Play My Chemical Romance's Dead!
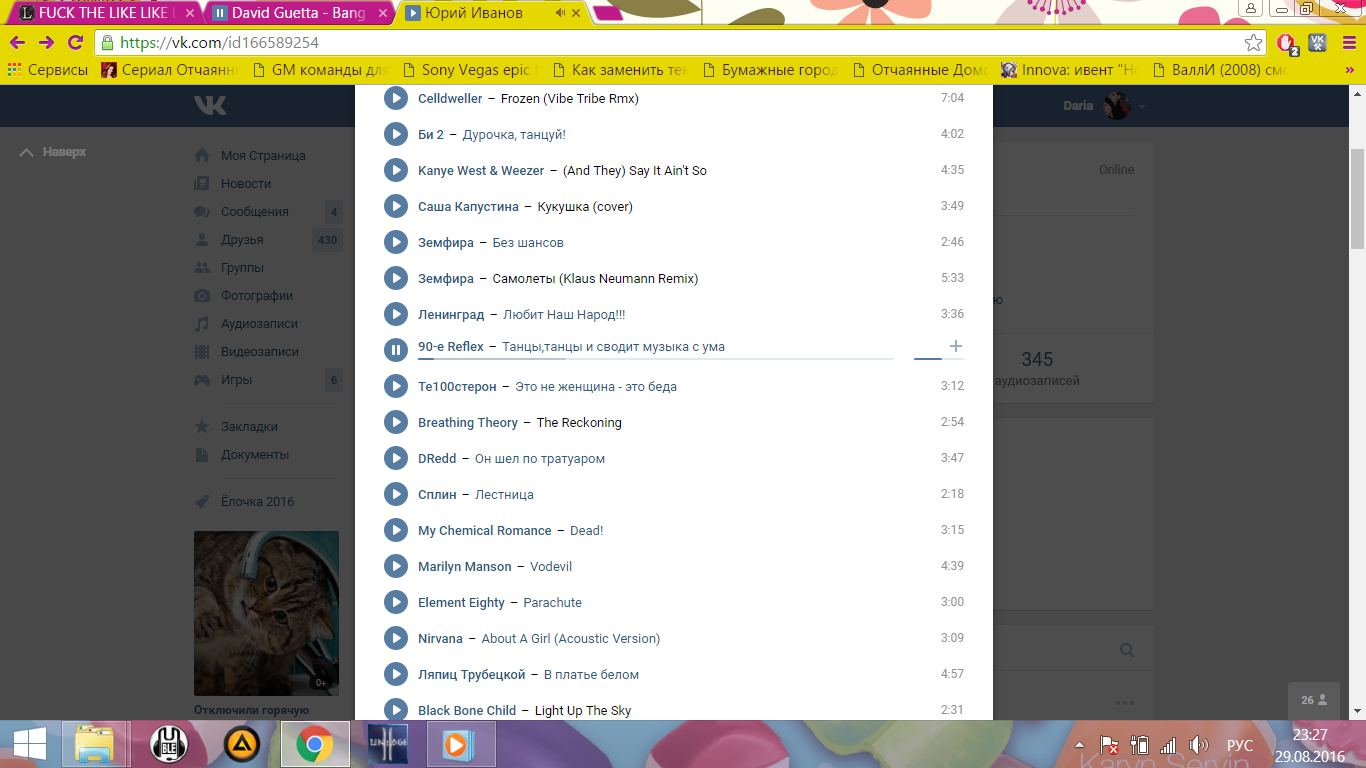This screenshot has height=768, width=1366. pos(396,530)
